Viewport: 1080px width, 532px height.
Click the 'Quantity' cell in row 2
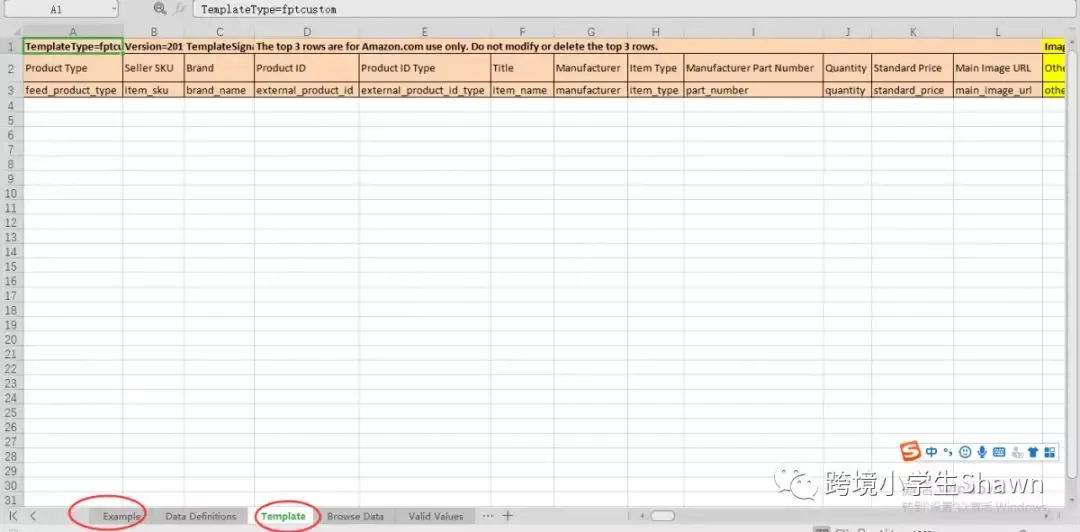point(847,69)
